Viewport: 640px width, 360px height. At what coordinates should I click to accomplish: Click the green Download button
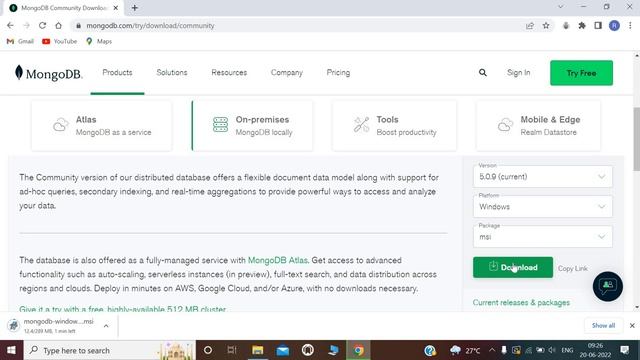click(x=513, y=267)
